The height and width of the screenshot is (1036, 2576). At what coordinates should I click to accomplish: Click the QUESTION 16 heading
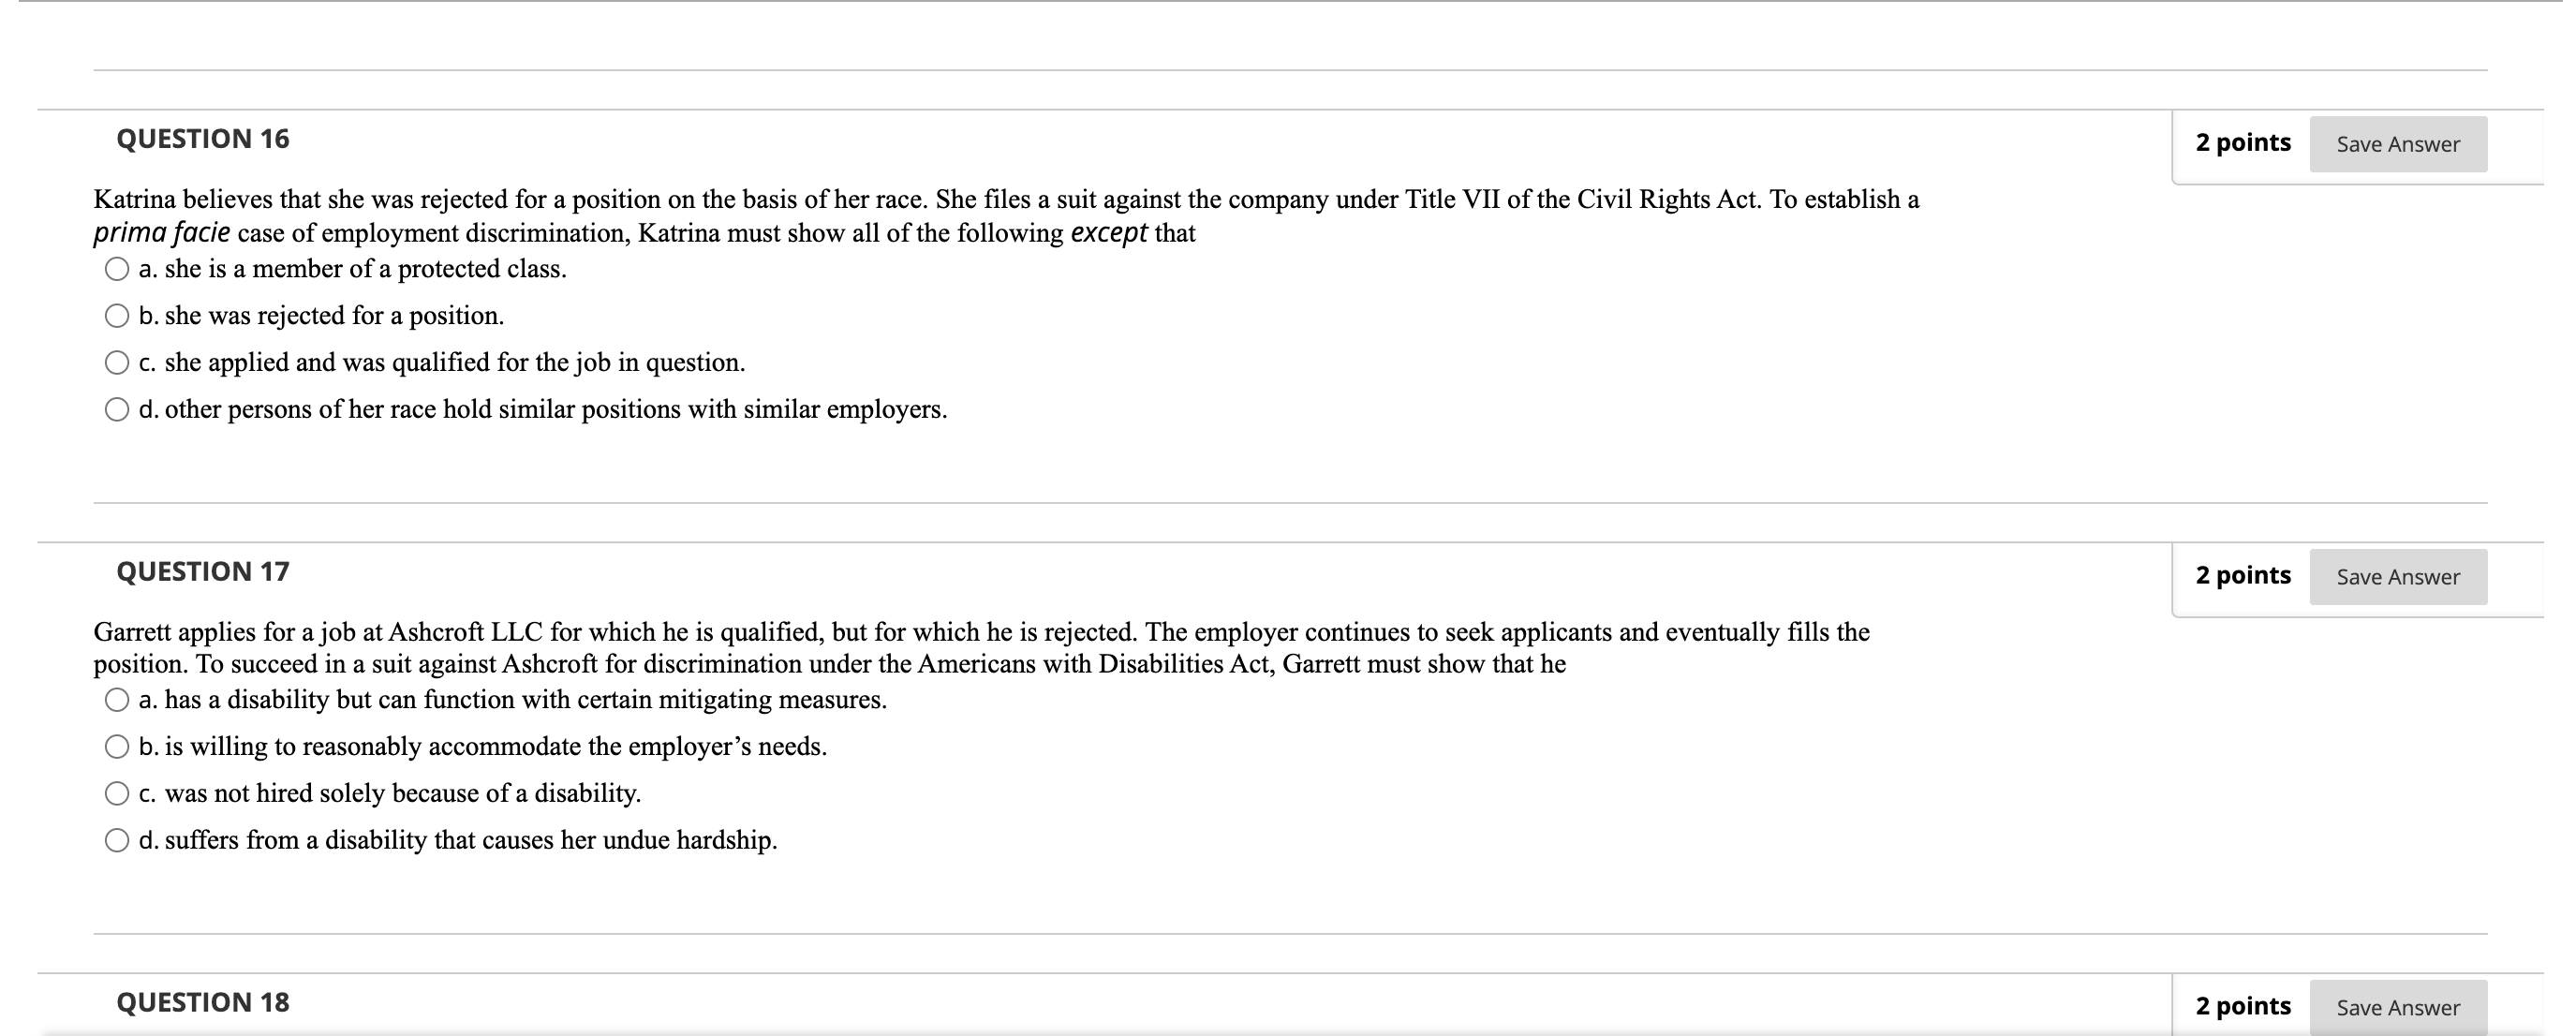203,139
